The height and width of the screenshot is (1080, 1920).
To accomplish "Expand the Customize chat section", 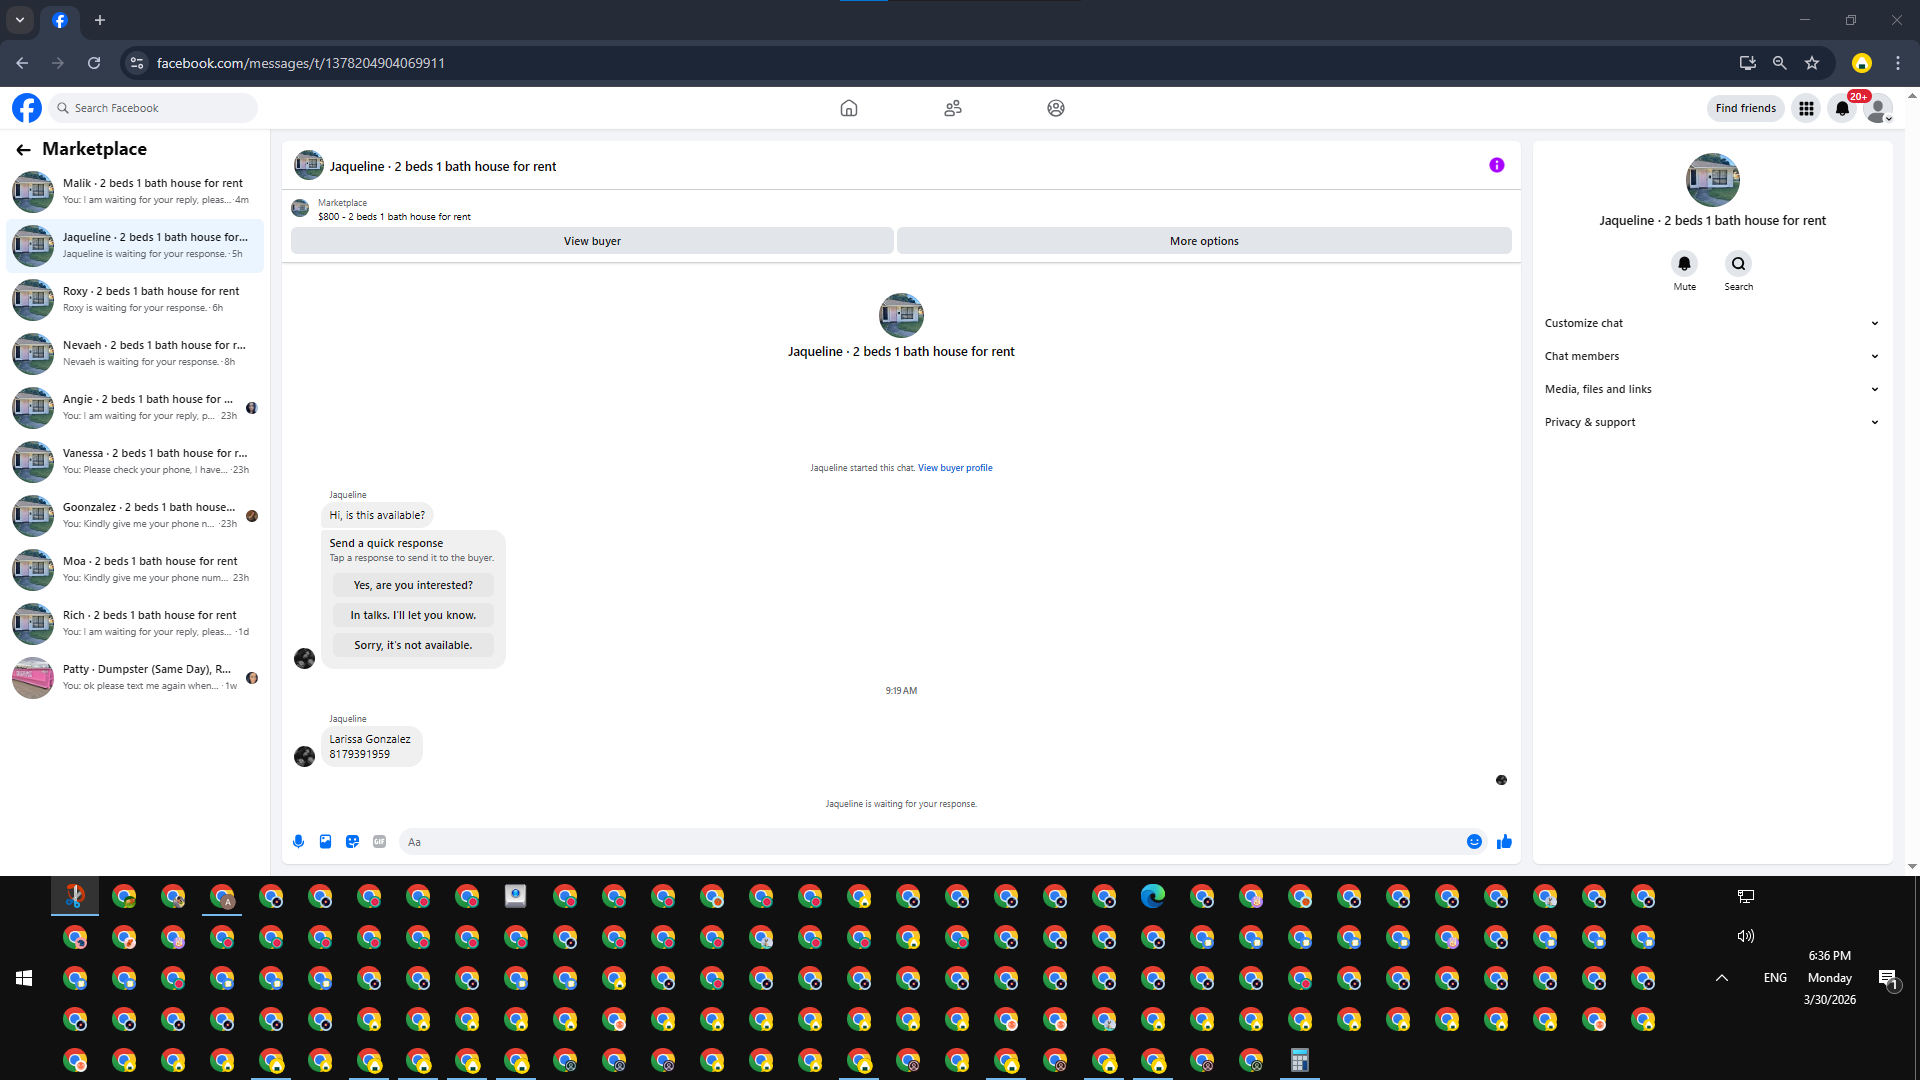I will click(x=1711, y=323).
